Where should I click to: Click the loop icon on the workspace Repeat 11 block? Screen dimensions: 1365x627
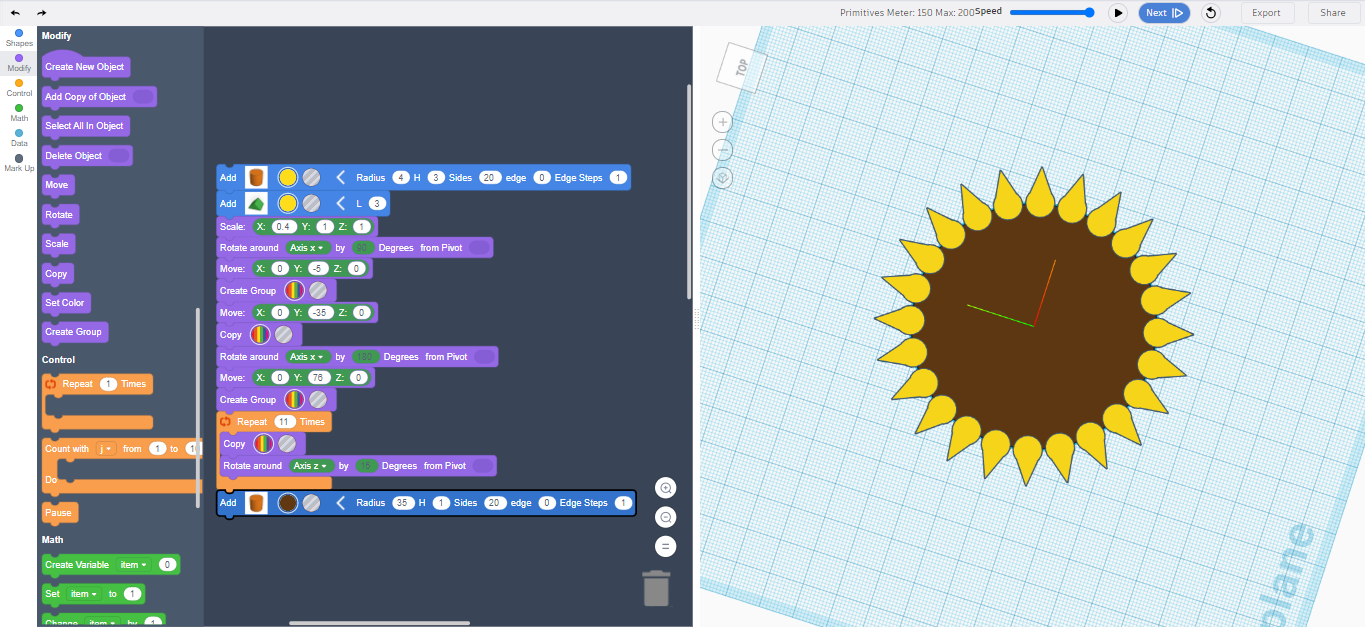[x=226, y=422]
